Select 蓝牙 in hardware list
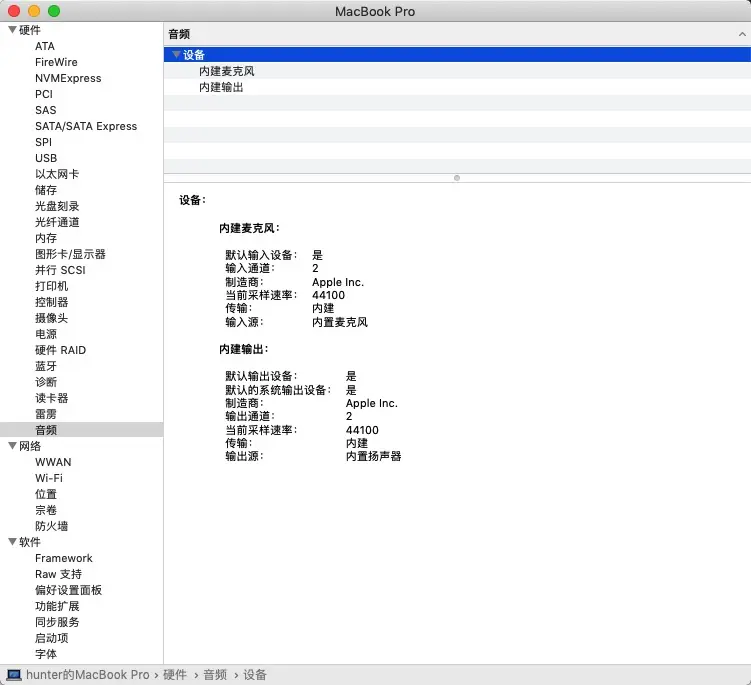The image size is (751, 685). (x=46, y=366)
